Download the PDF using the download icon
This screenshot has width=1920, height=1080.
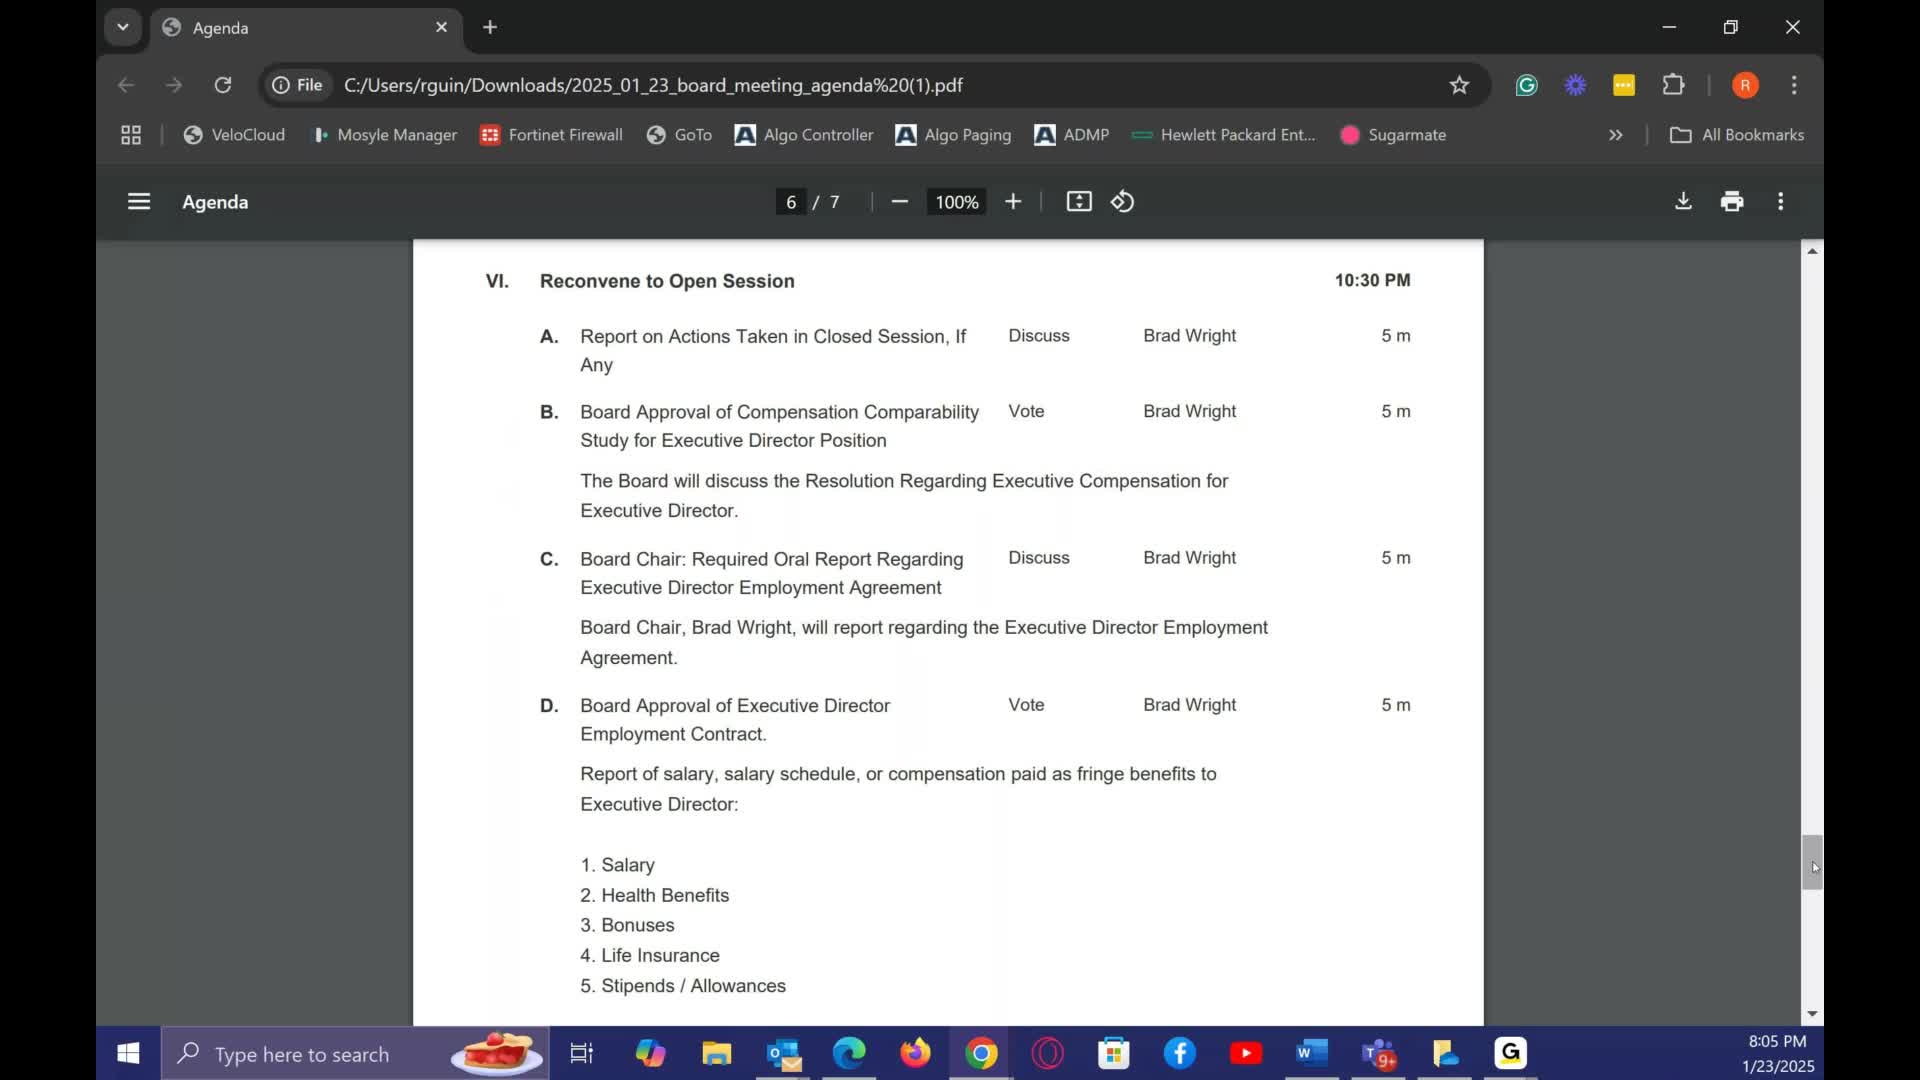pyautogui.click(x=1683, y=202)
